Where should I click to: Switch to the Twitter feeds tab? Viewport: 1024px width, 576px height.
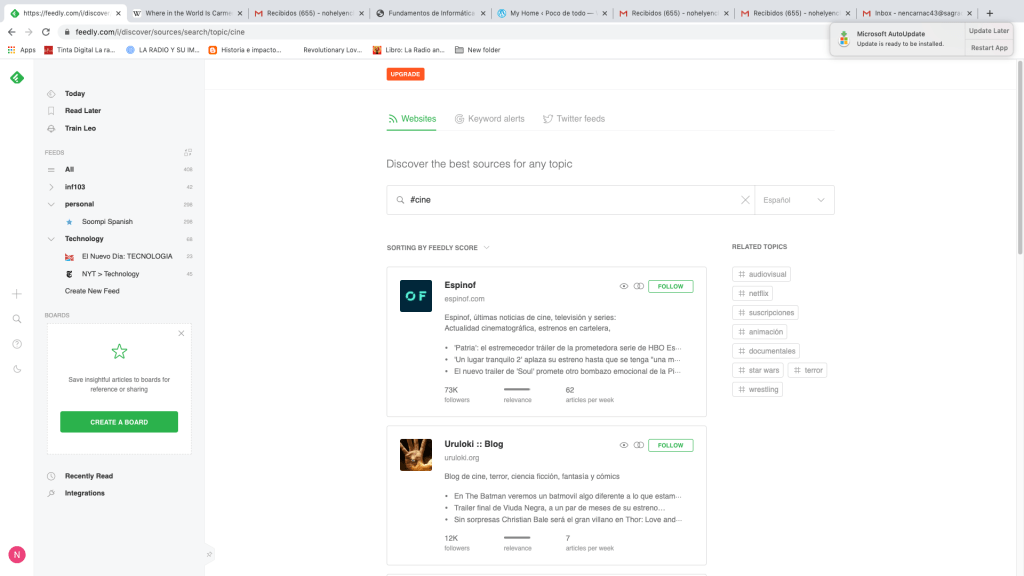[x=573, y=119]
